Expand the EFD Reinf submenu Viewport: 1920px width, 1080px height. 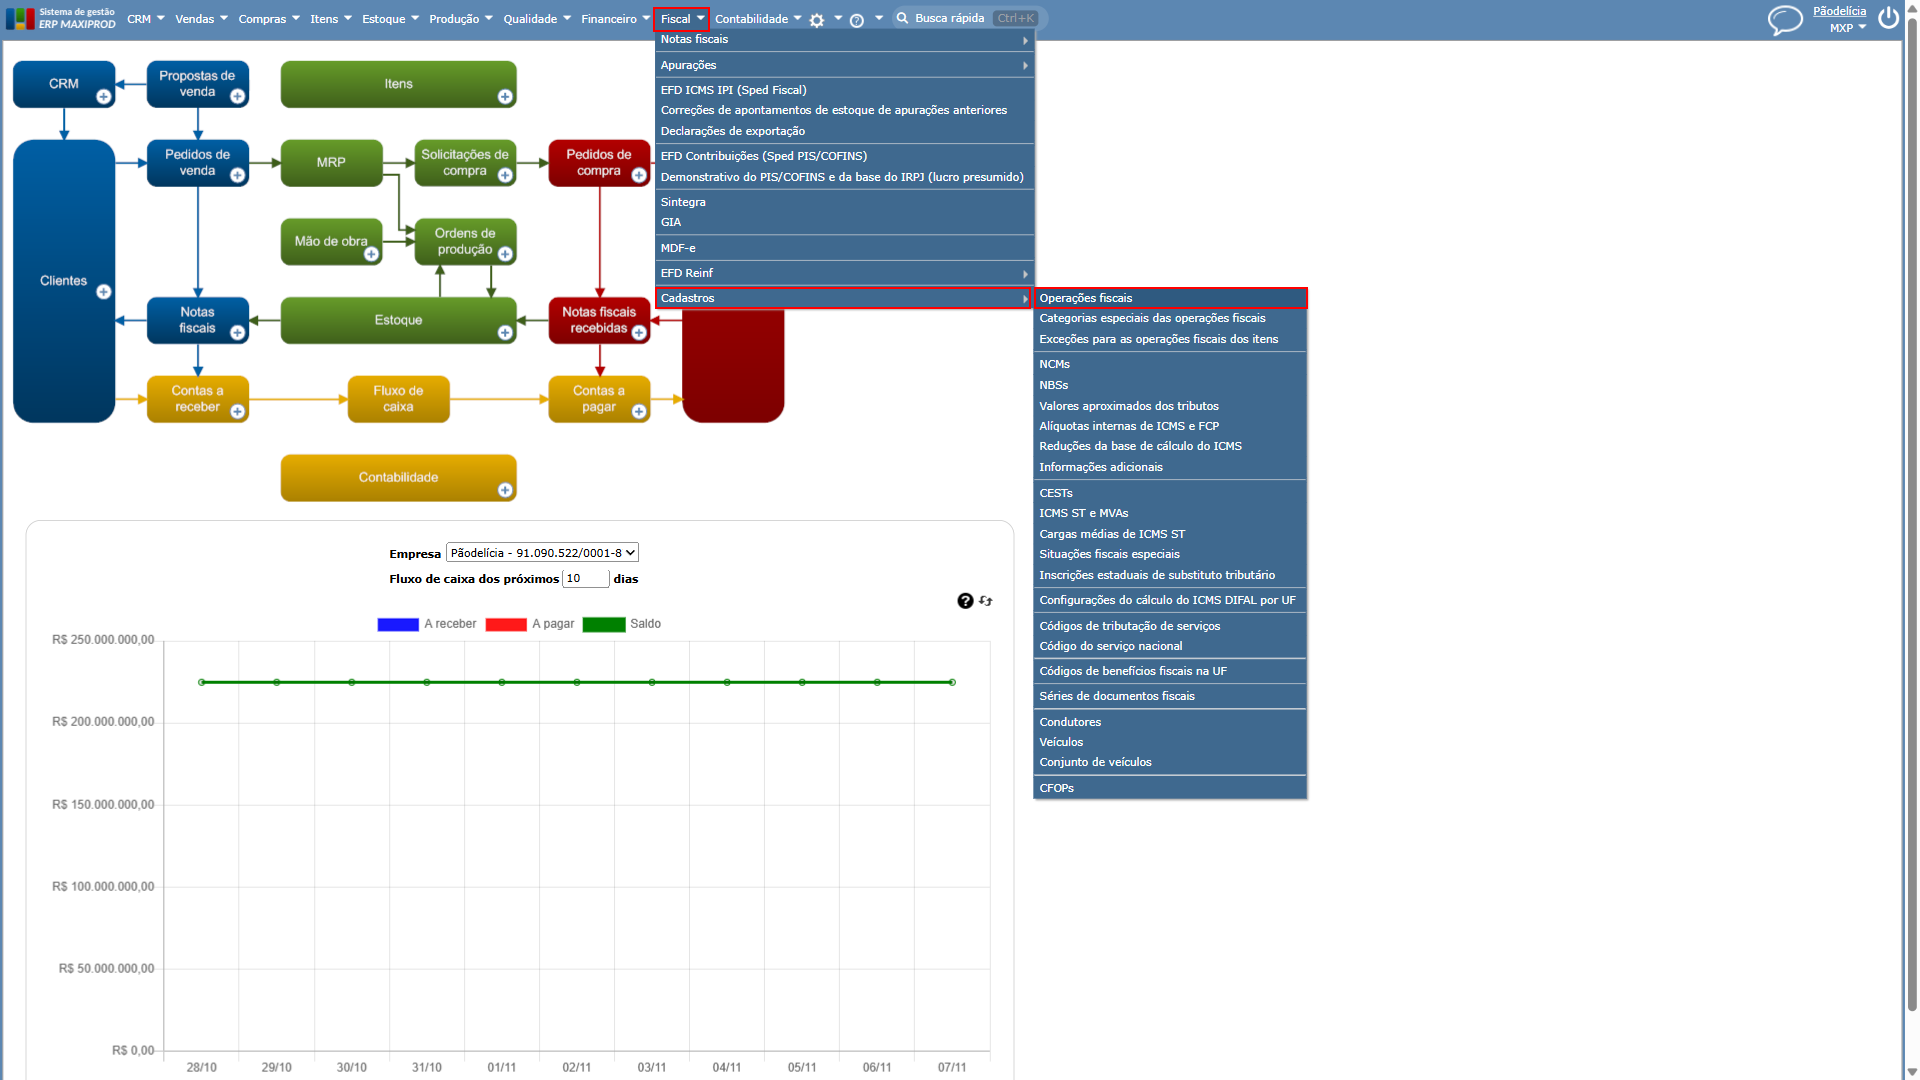coord(845,273)
